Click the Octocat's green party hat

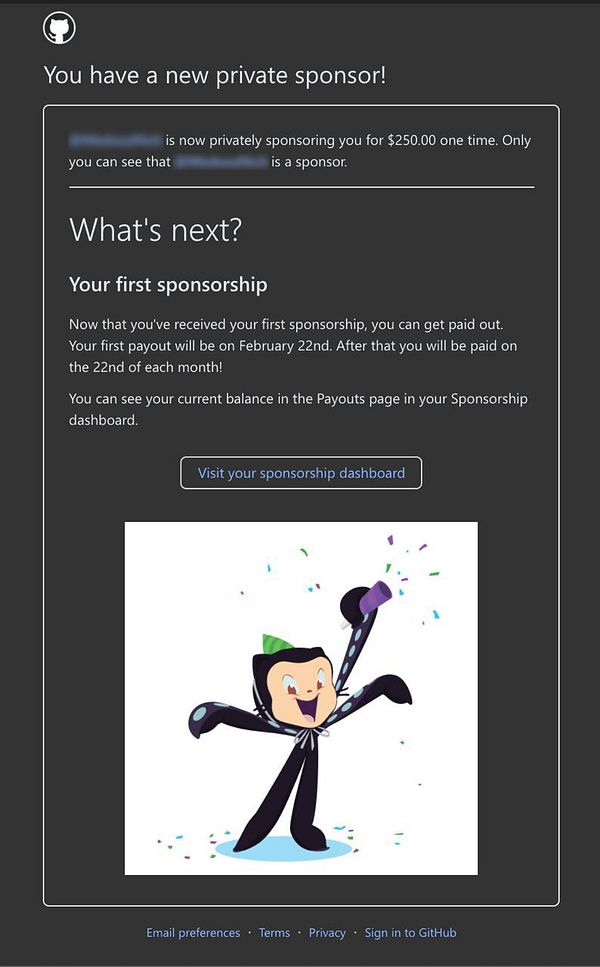[277, 644]
